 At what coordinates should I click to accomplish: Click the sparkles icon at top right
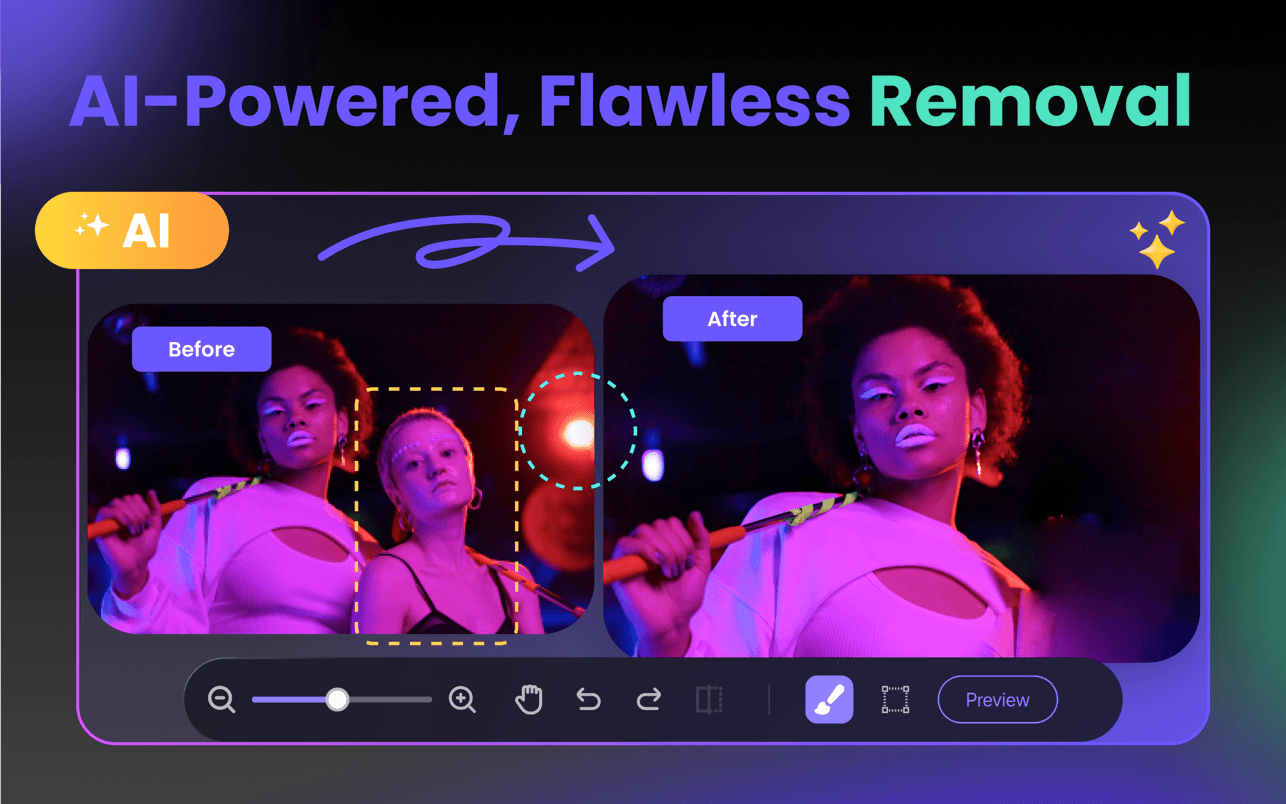tap(1154, 238)
